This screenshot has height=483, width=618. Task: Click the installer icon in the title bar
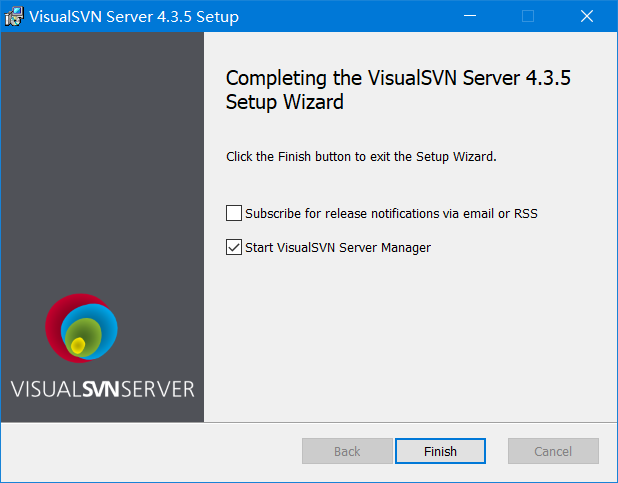coord(14,17)
